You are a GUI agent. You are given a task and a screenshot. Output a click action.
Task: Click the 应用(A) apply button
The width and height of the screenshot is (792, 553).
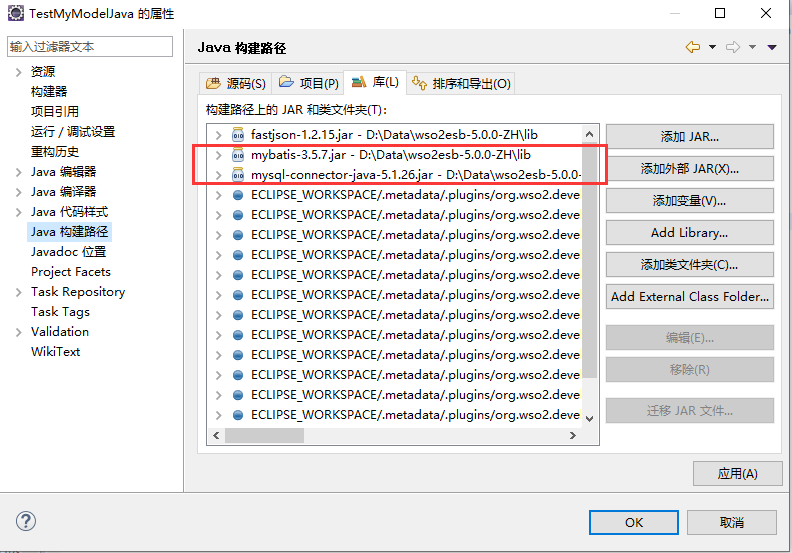737,474
